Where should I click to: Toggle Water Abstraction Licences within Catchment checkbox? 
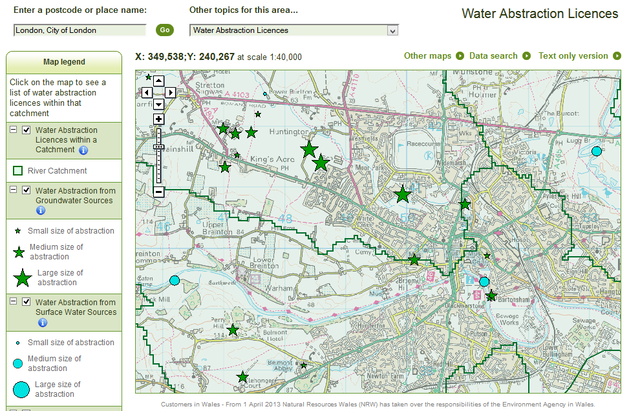pyautogui.click(x=27, y=130)
